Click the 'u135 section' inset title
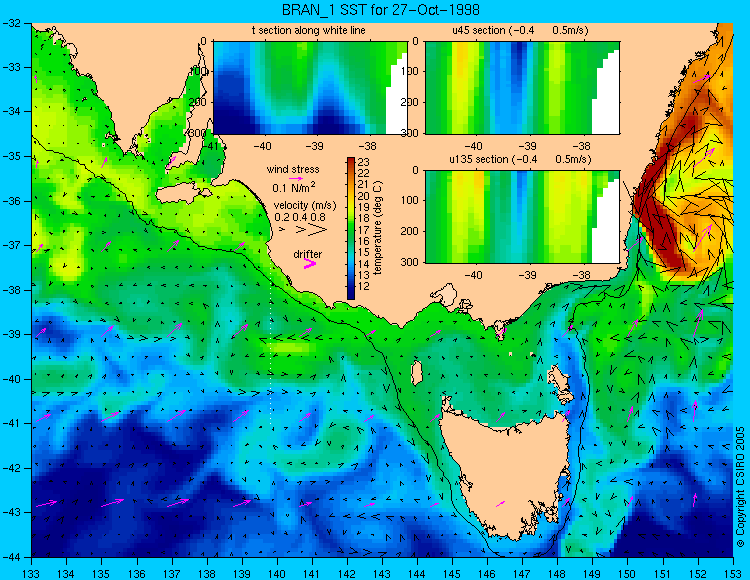750x580 pixels. (520, 159)
